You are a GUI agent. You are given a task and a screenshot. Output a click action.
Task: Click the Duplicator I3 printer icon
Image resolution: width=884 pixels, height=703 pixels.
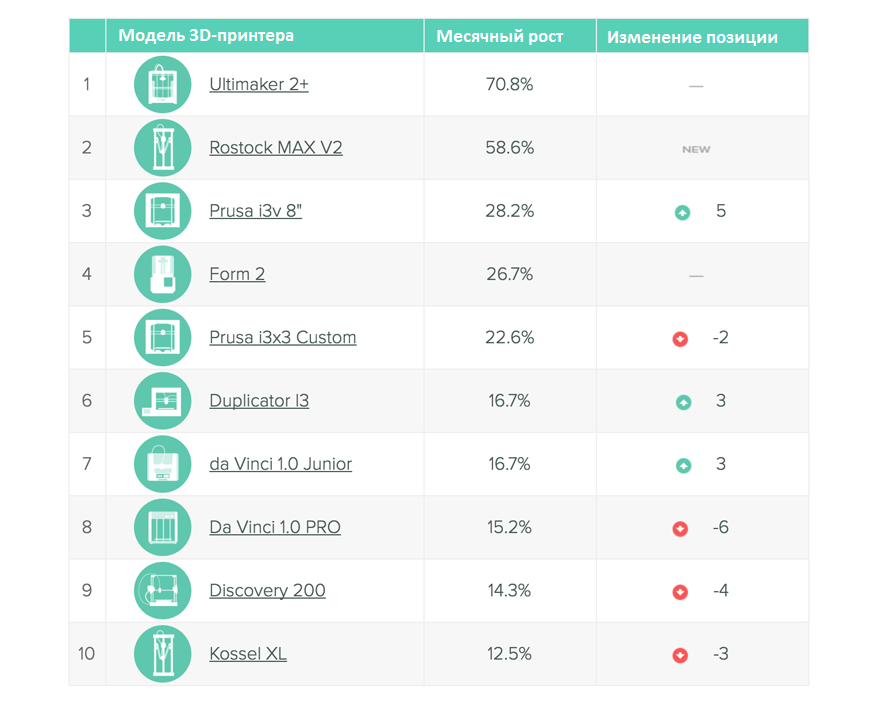pos(162,401)
